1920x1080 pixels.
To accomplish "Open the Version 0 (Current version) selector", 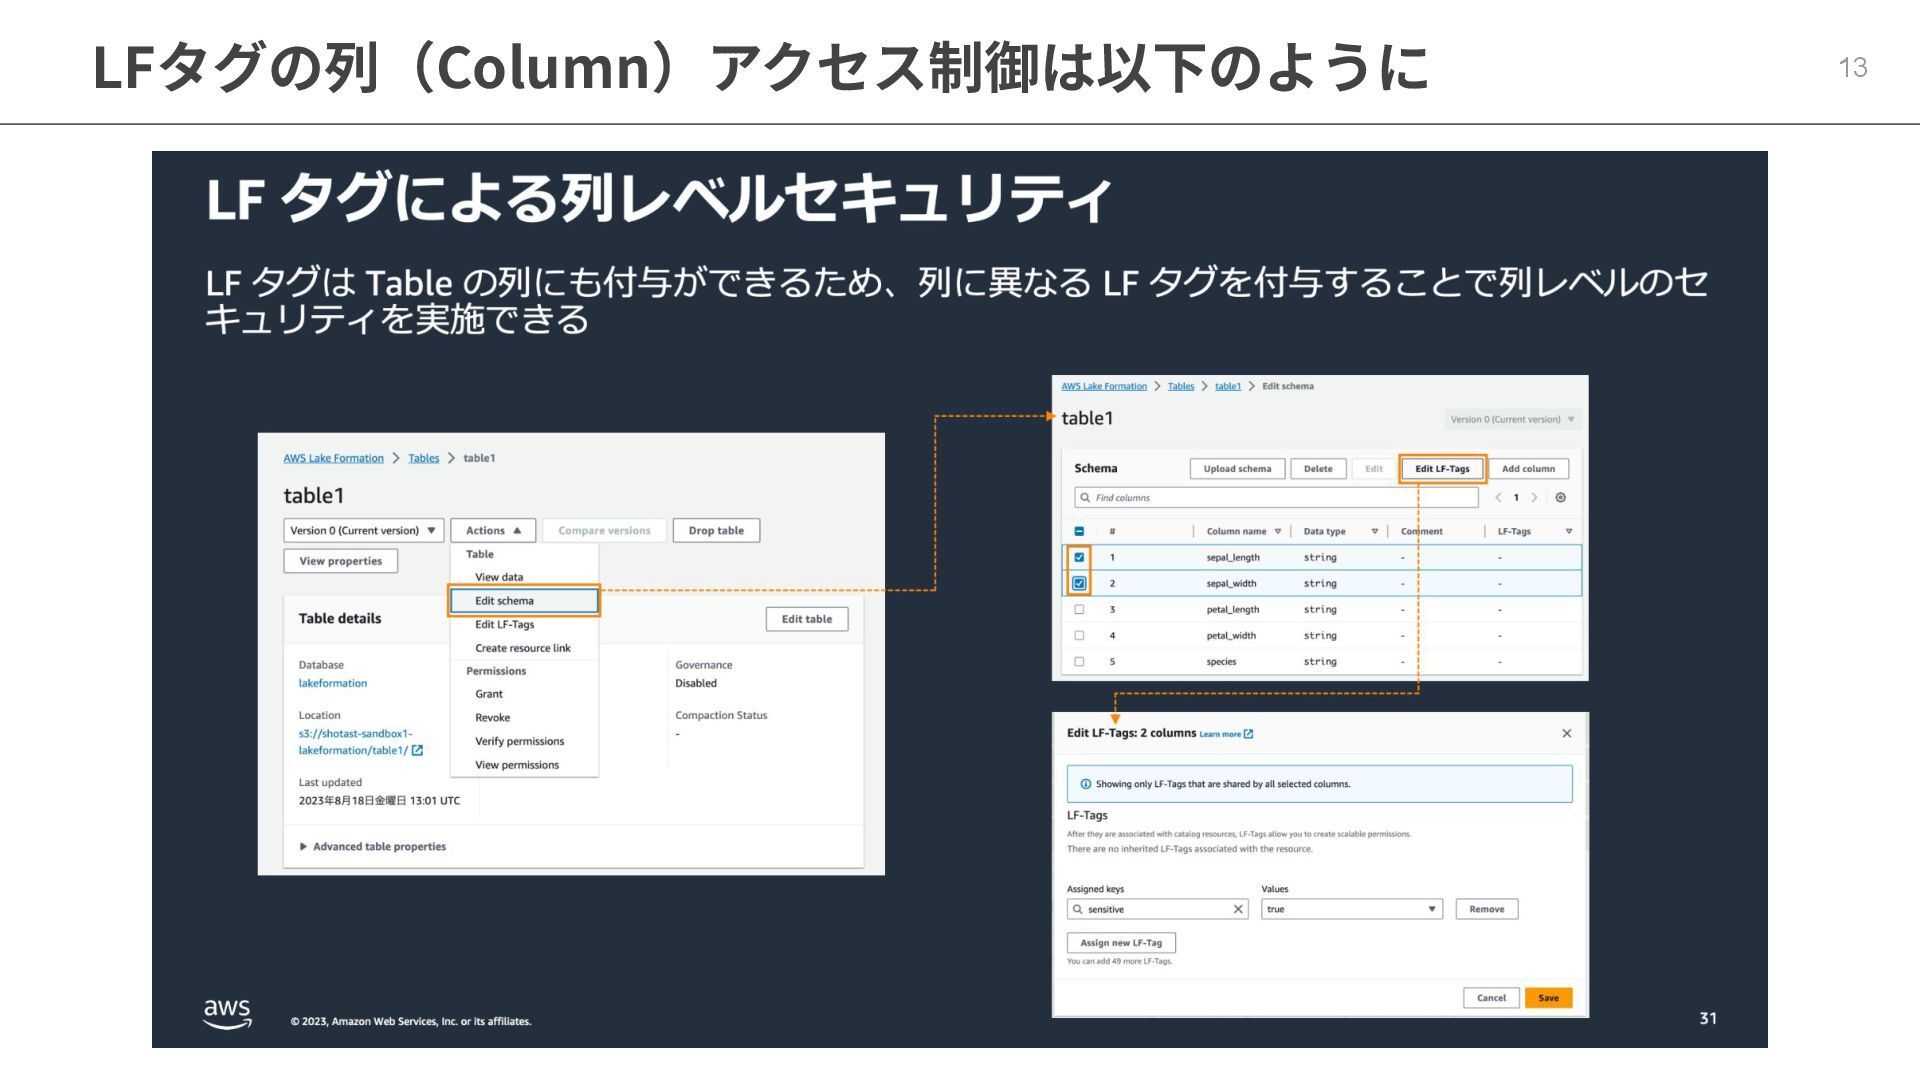I will point(364,531).
